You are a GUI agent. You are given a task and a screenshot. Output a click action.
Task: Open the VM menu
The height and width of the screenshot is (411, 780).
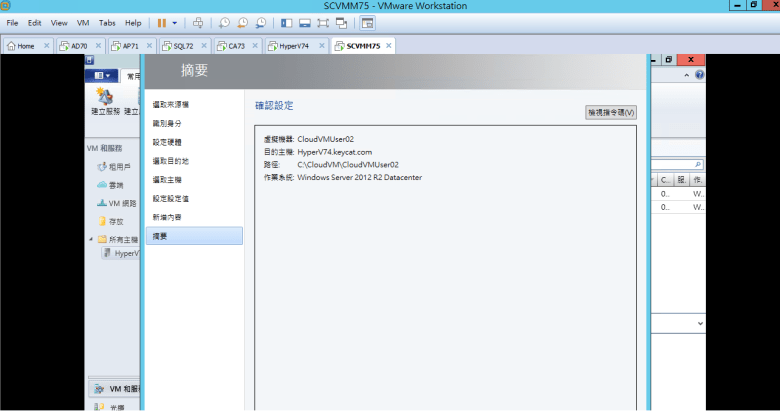point(83,22)
